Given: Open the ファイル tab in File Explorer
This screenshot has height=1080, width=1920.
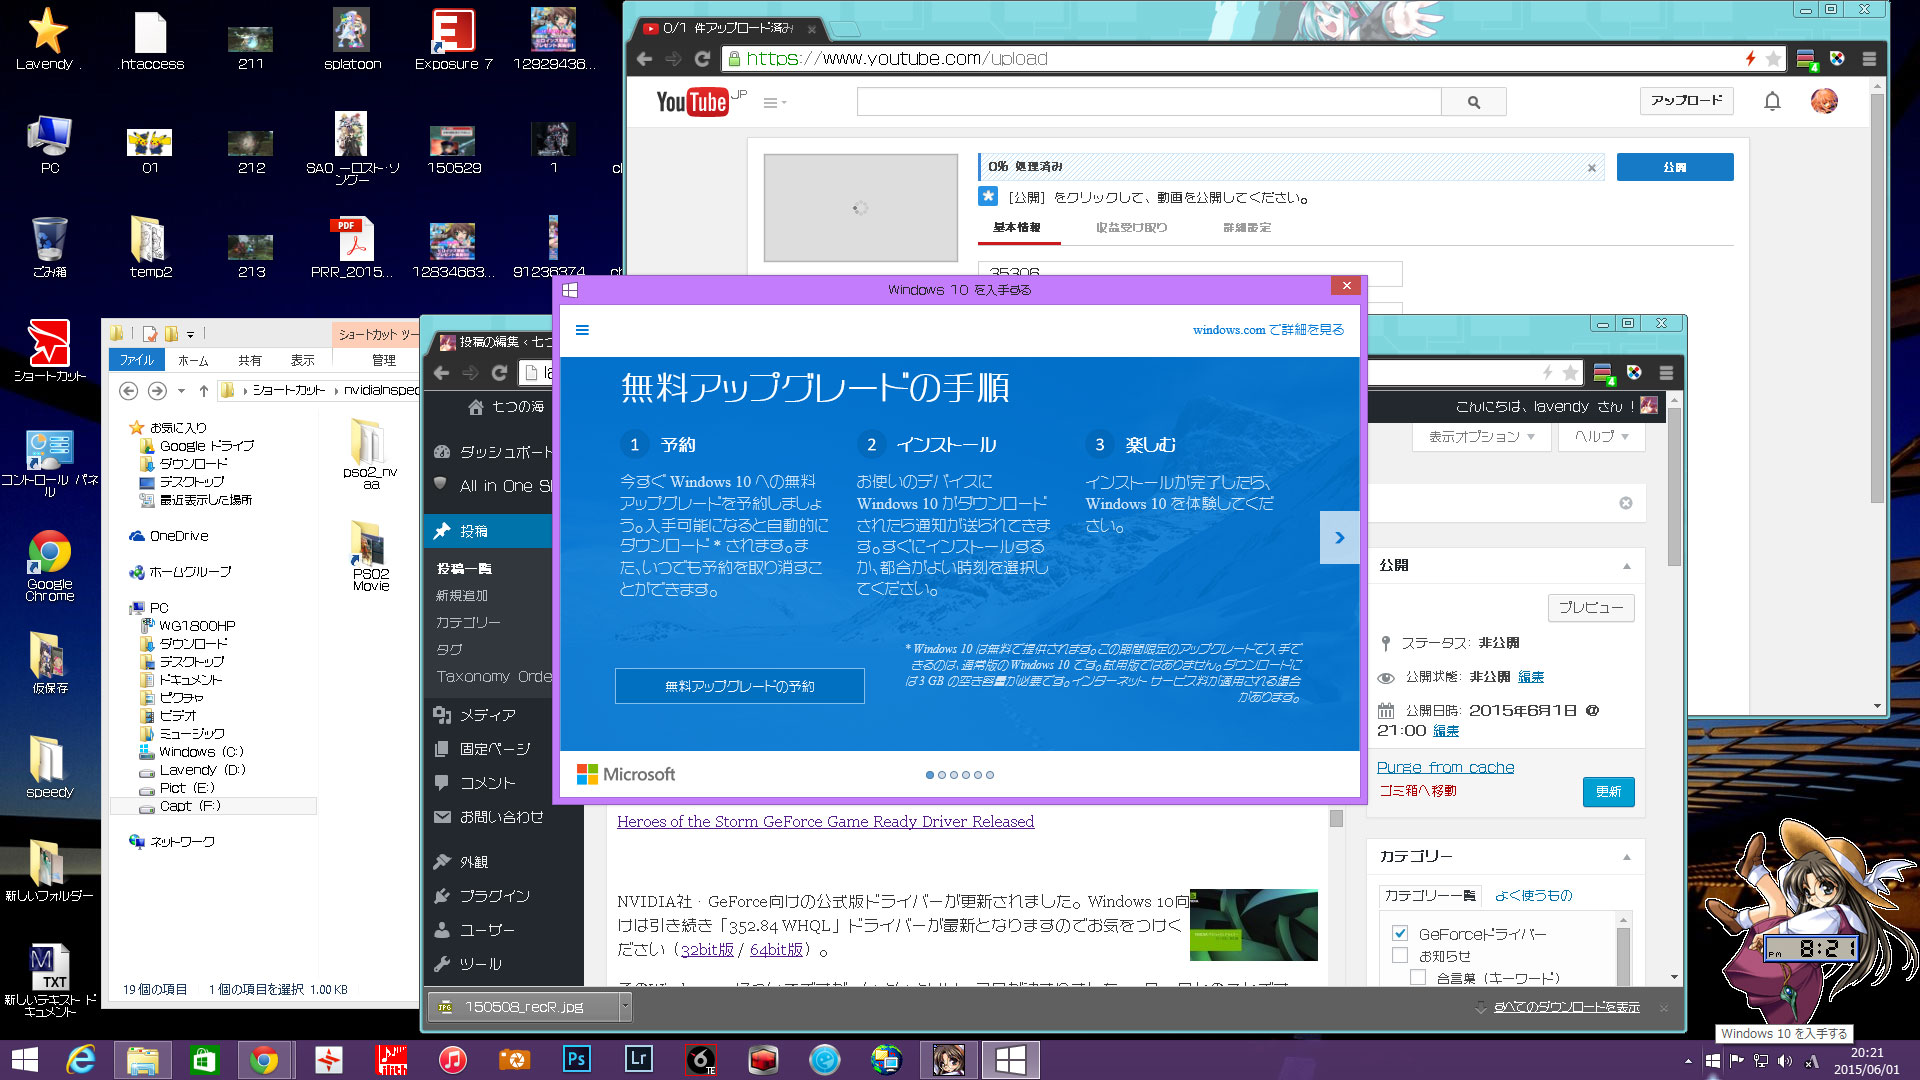Looking at the screenshot, I should [x=137, y=360].
